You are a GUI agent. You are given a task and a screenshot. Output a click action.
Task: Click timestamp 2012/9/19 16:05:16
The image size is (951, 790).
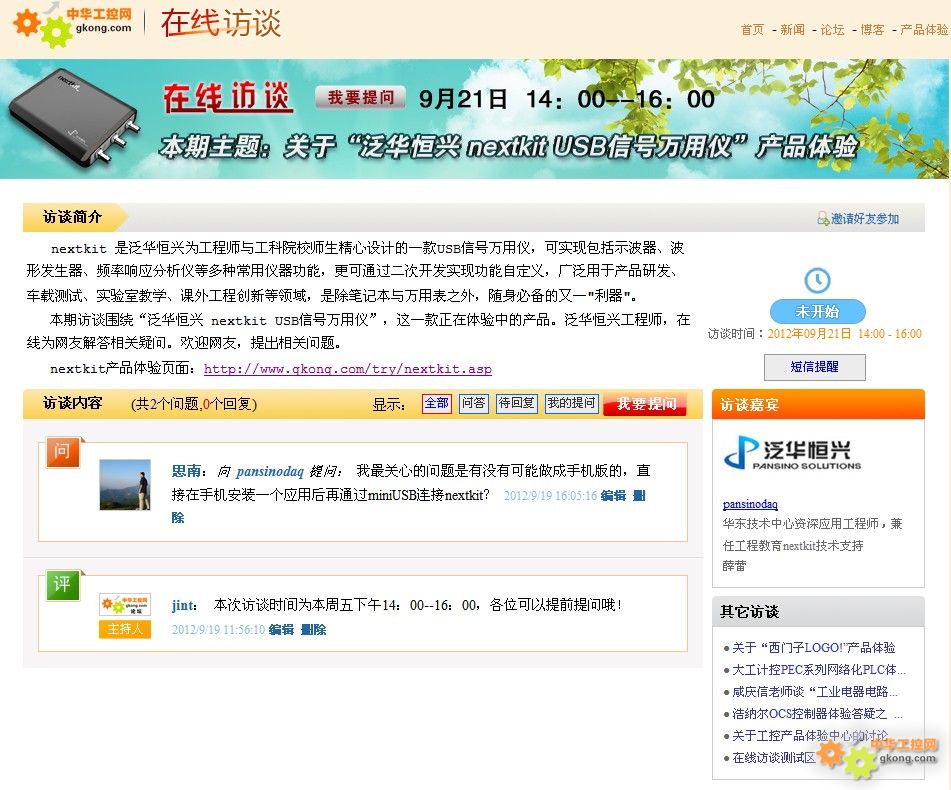tap(550, 495)
